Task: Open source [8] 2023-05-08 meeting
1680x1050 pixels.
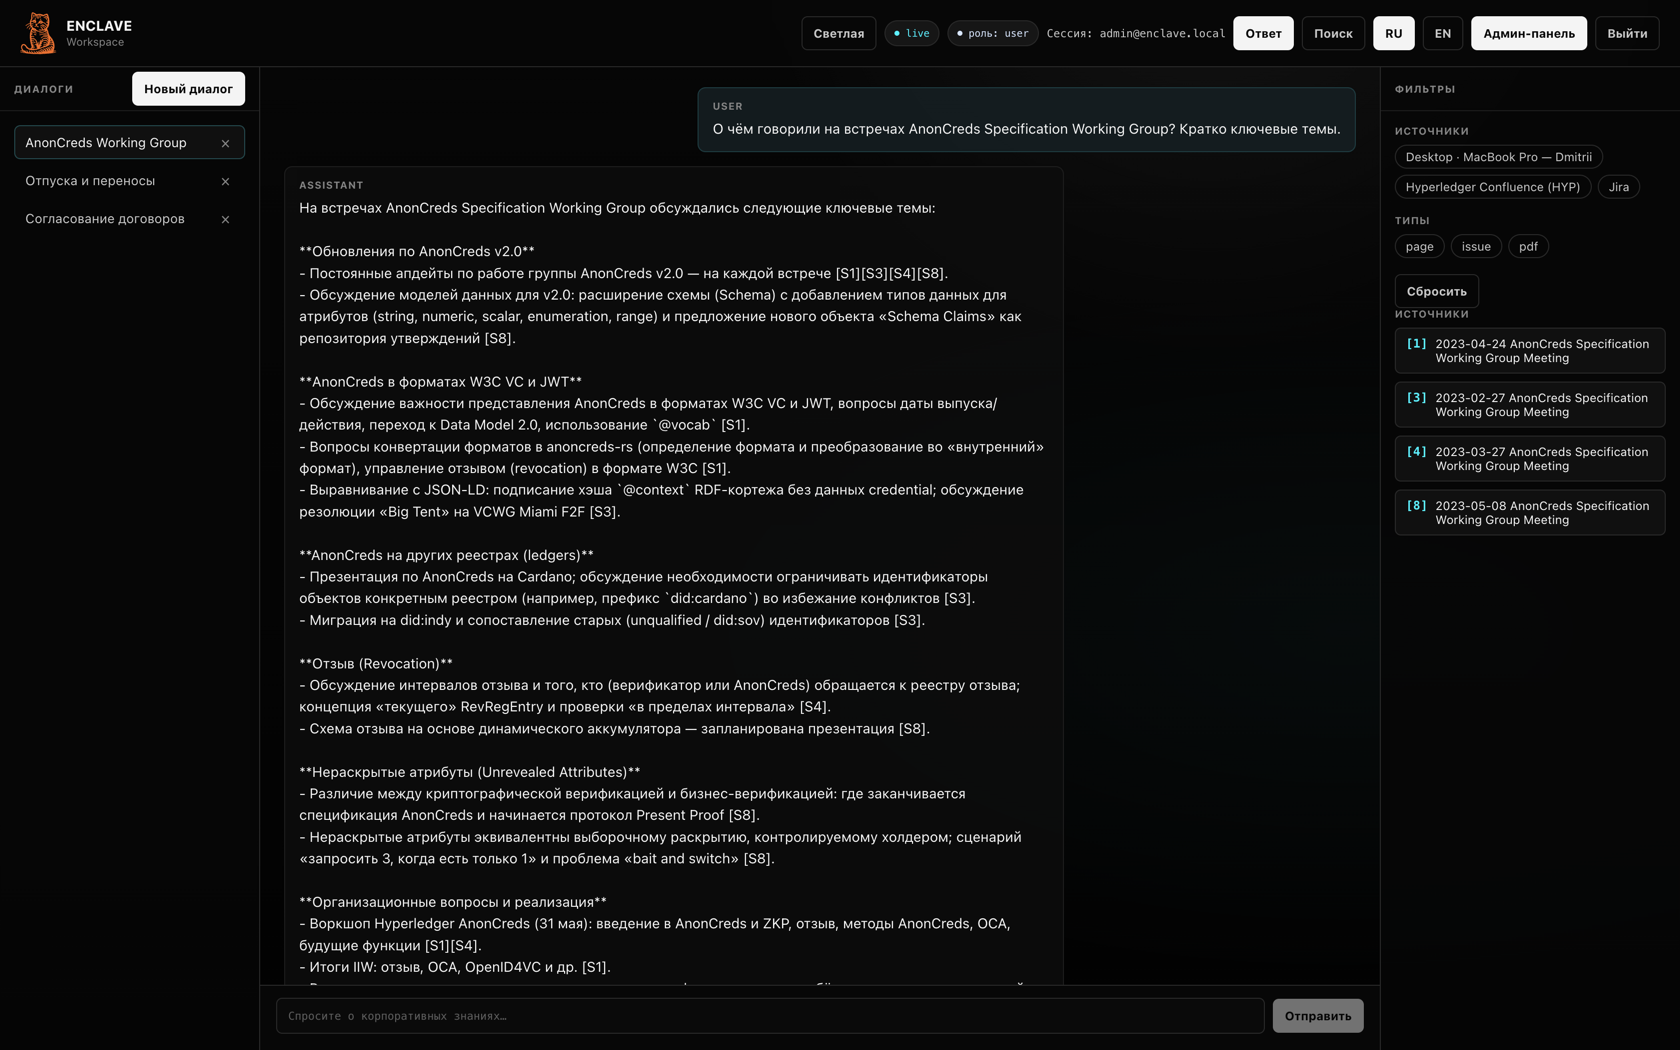Action: coord(1529,513)
